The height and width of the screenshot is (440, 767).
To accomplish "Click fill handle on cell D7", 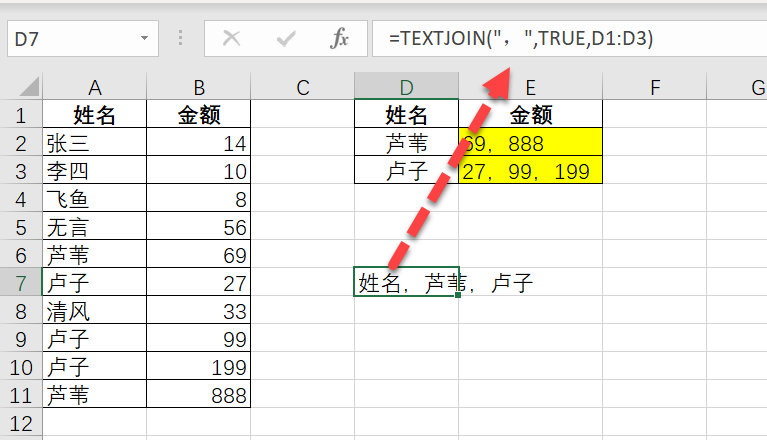I will pyautogui.click(x=458, y=295).
